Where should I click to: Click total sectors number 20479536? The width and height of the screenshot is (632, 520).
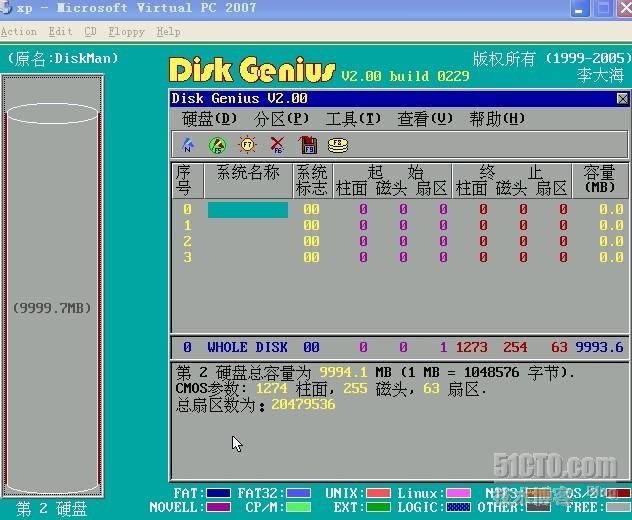pos(303,404)
